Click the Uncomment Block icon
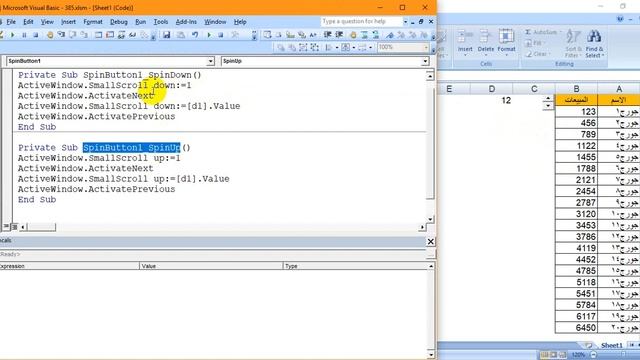This screenshot has height=360, width=640. click(376, 35)
